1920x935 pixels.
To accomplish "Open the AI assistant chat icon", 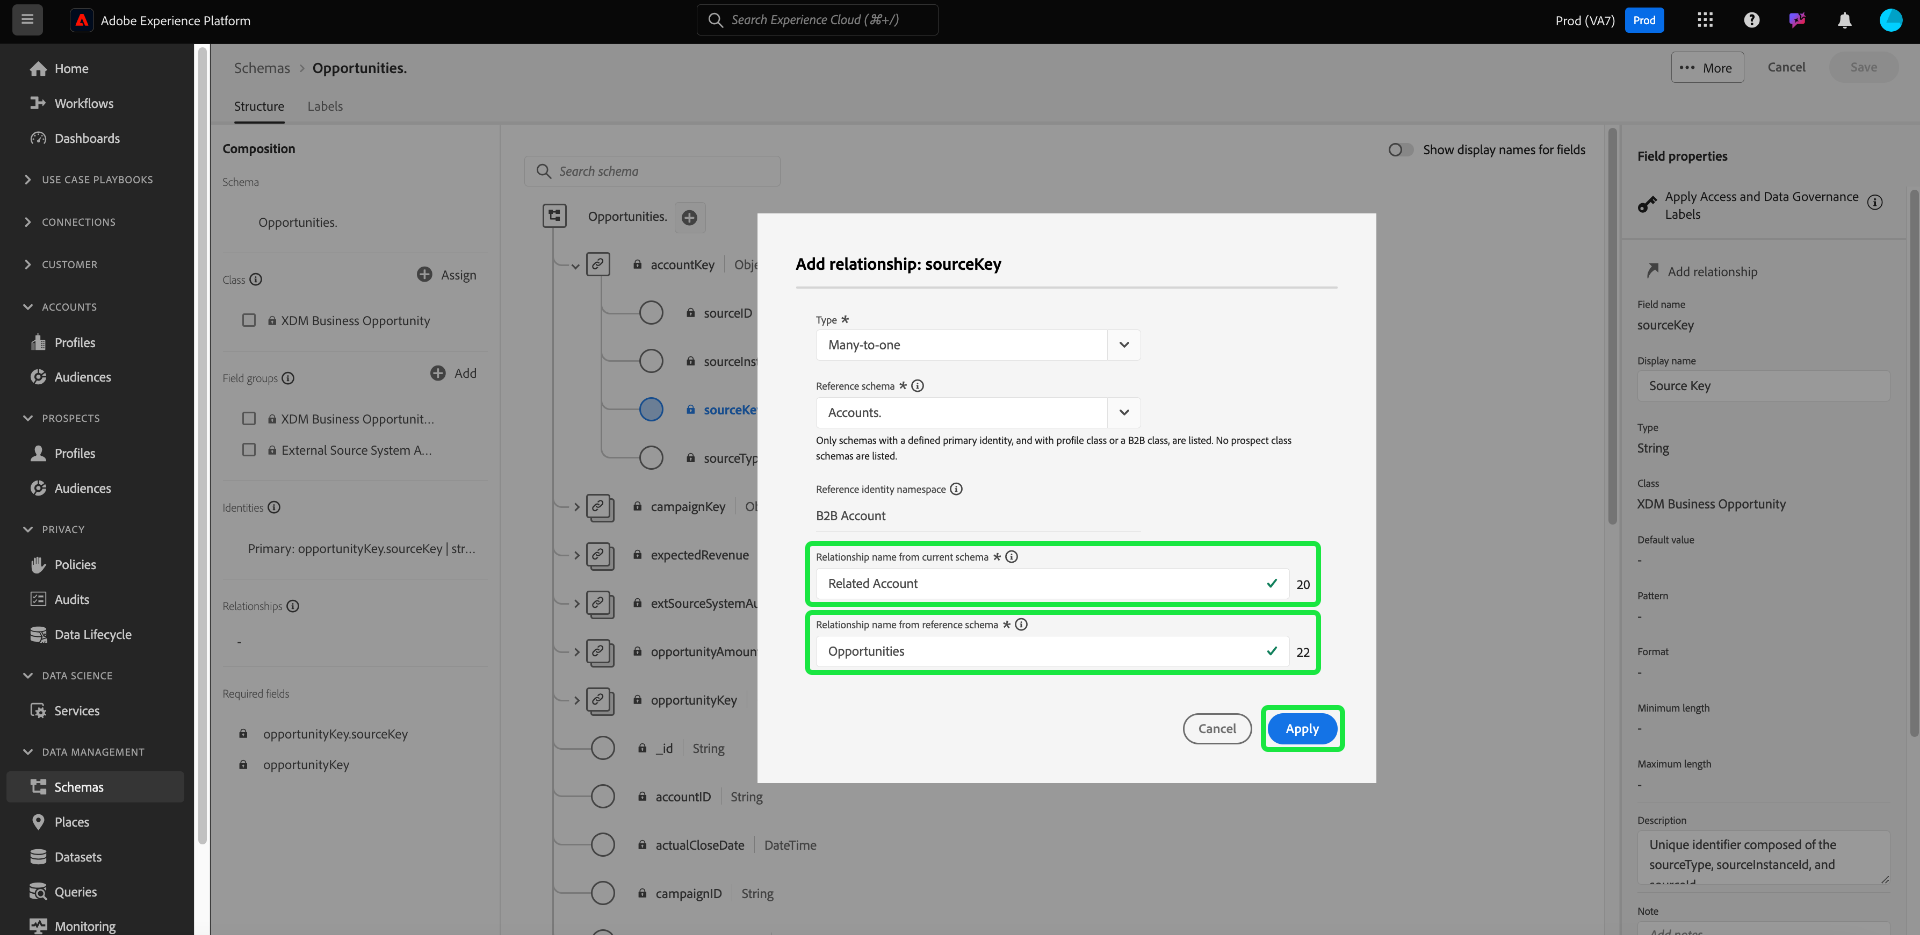I will (x=1797, y=20).
